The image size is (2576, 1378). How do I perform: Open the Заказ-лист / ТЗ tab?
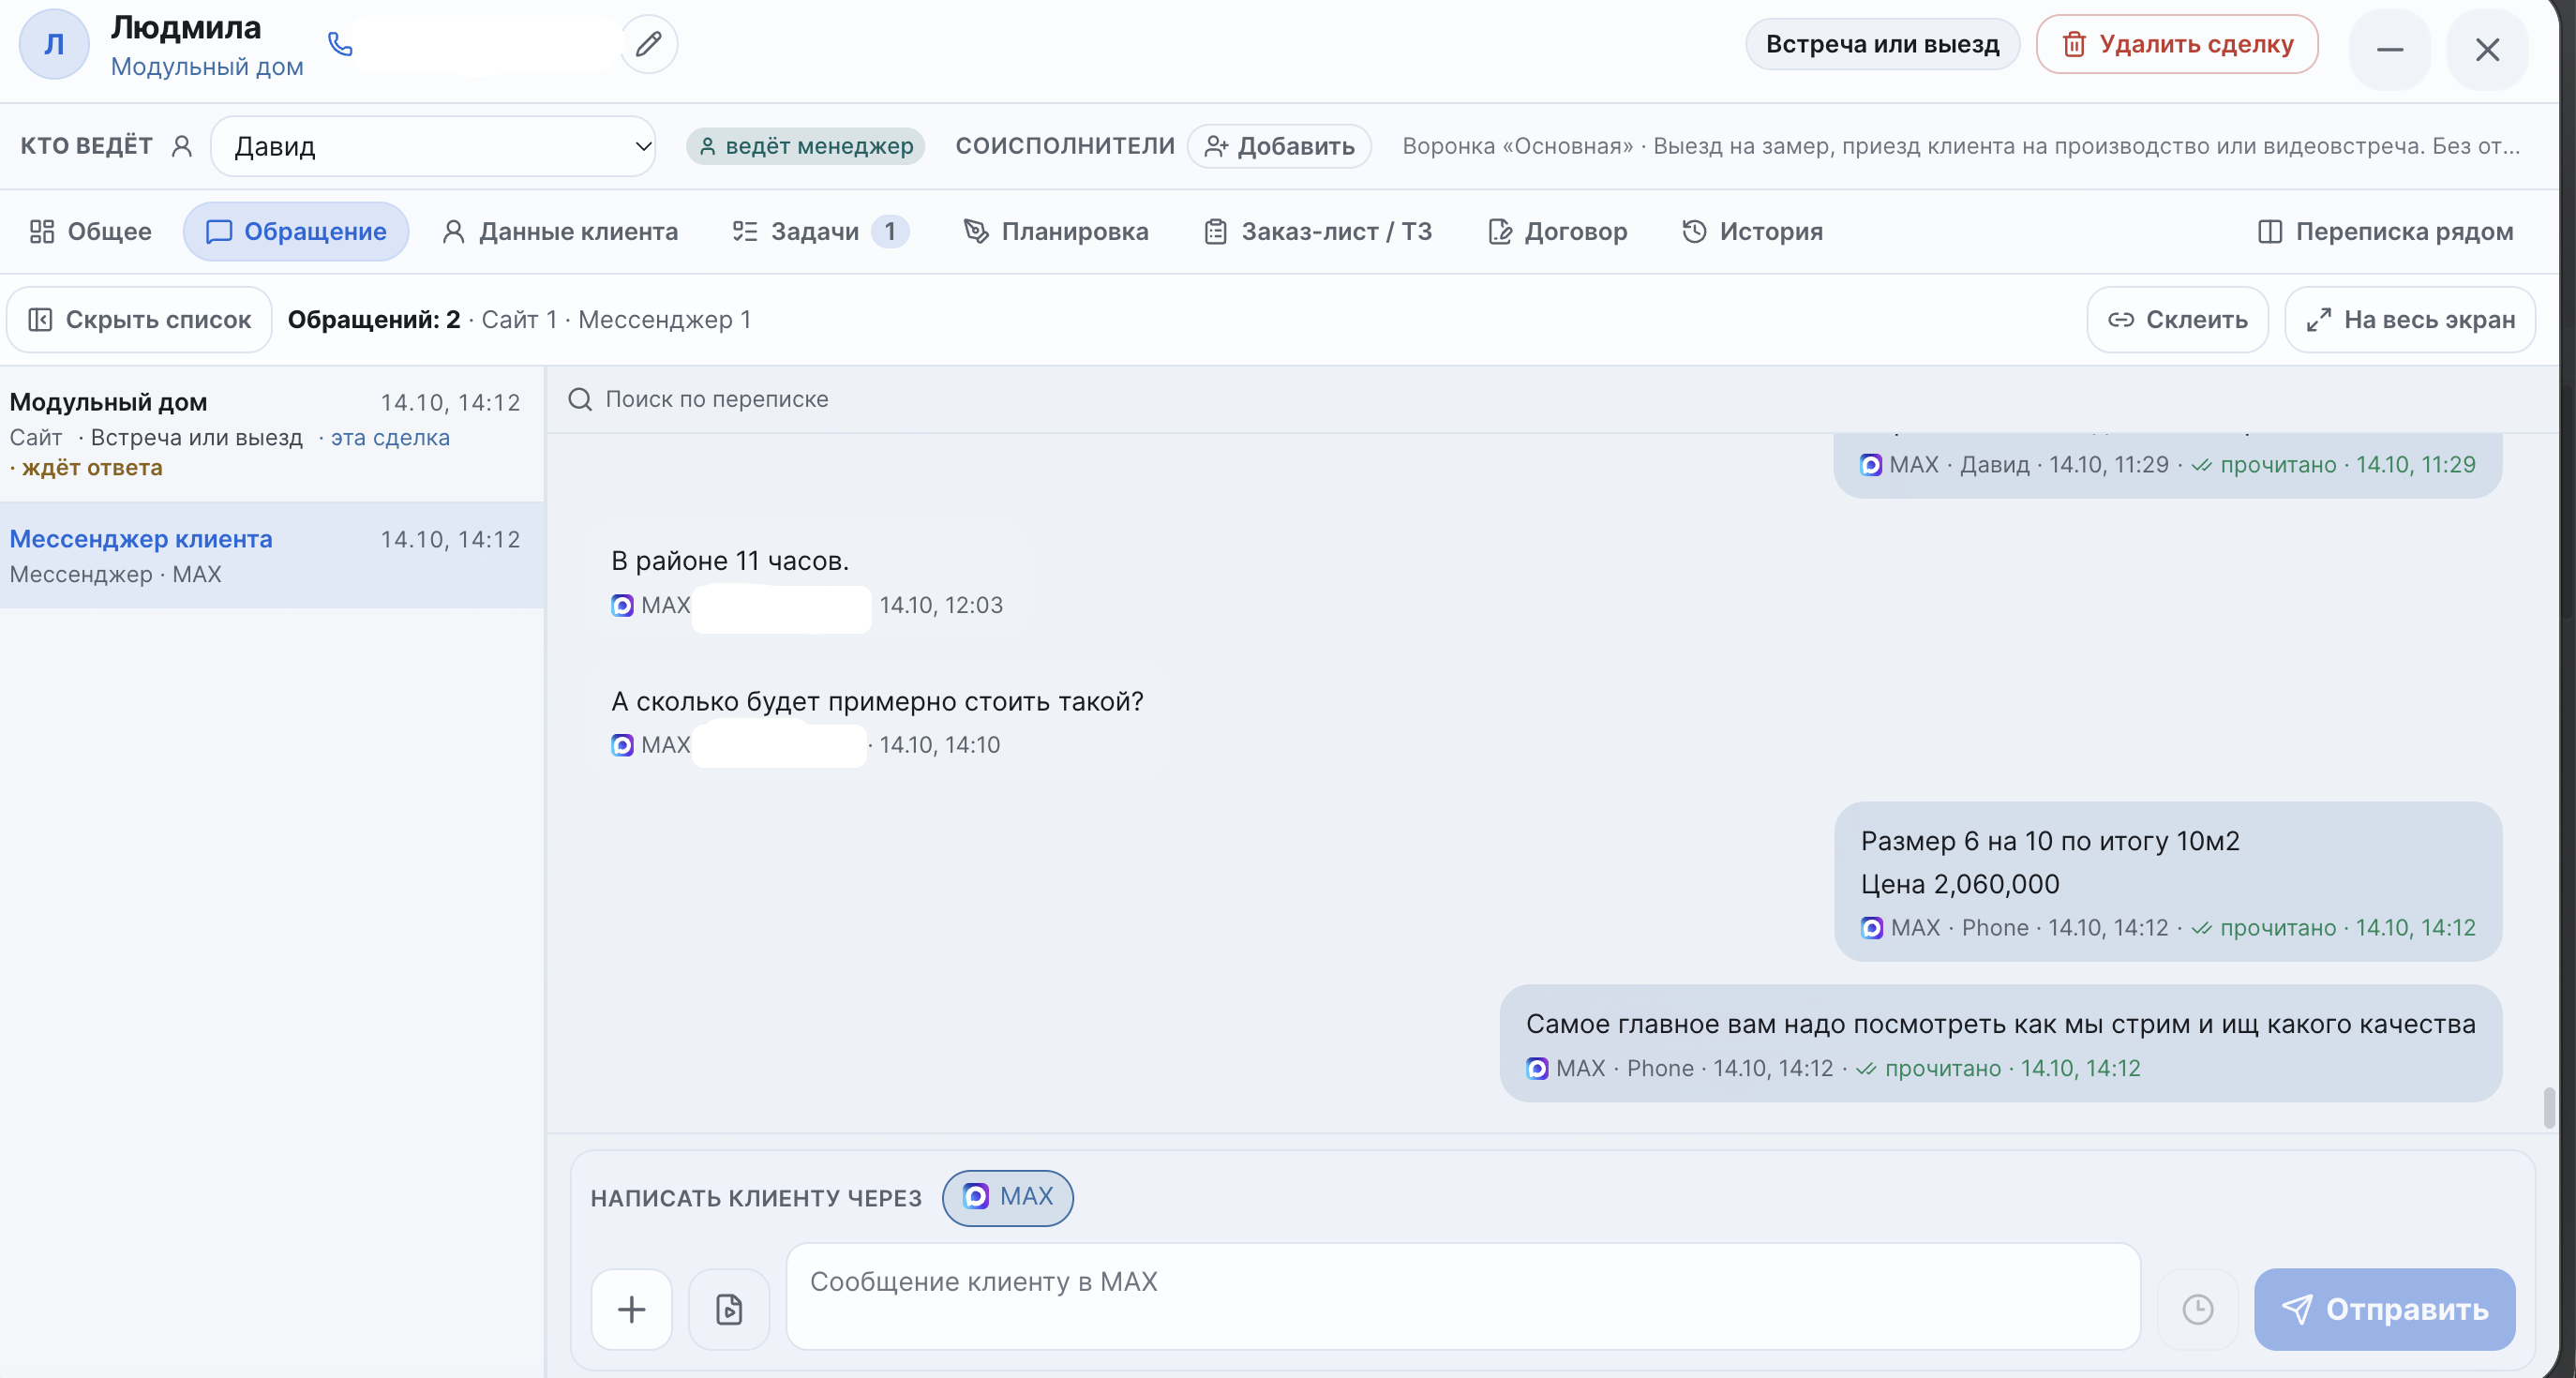[x=1317, y=231]
